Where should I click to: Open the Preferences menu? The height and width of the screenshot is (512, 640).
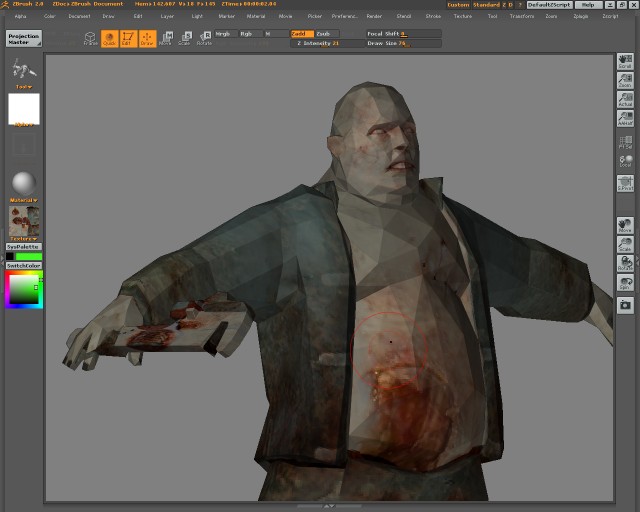click(344, 16)
